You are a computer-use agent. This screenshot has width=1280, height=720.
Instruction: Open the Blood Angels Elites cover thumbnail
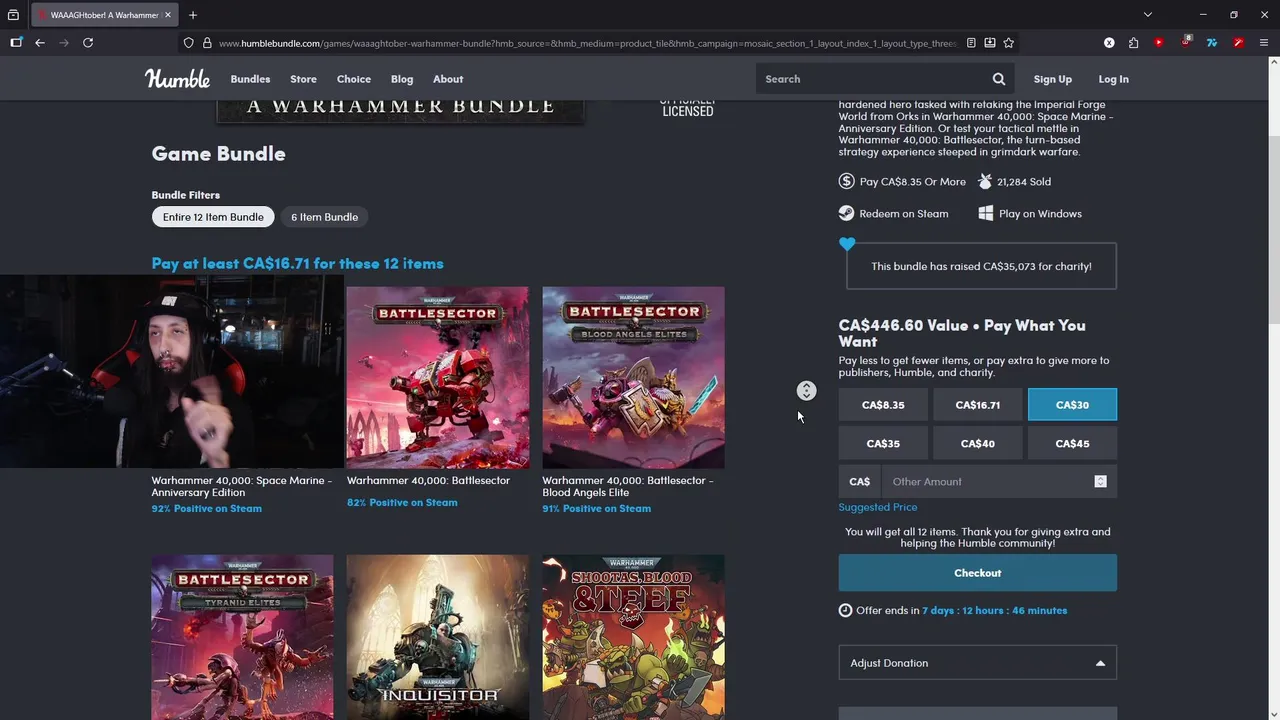[x=634, y=378]
